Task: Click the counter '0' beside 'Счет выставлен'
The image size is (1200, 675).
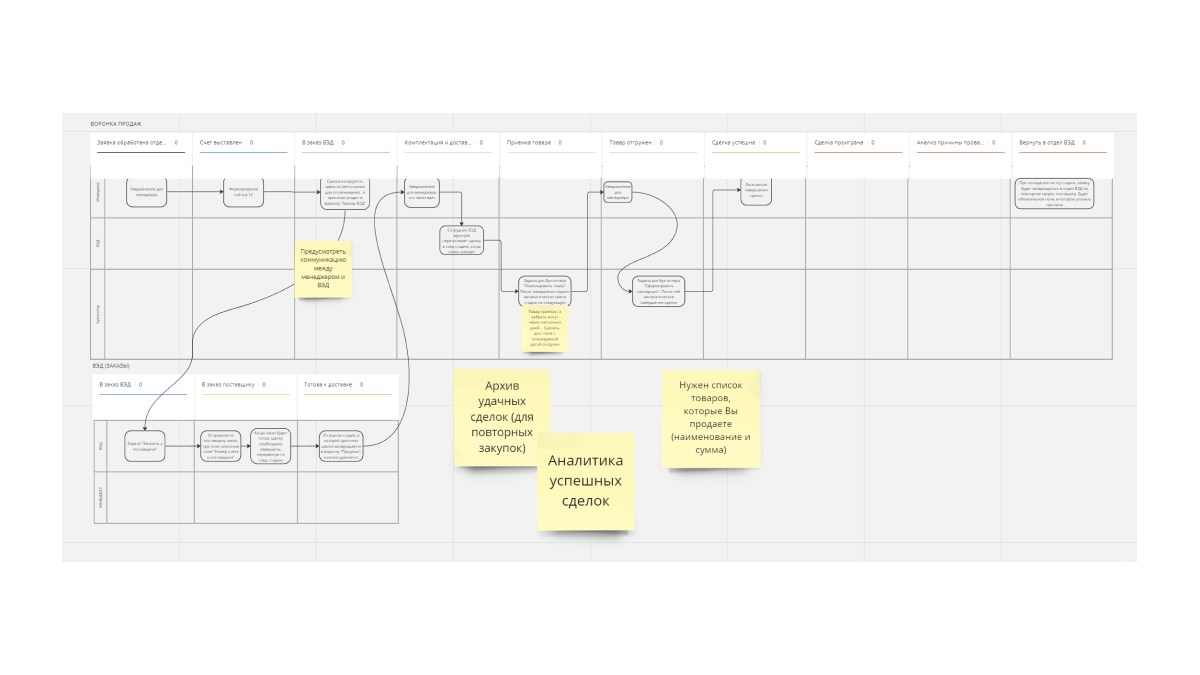Action: point(251,143)
